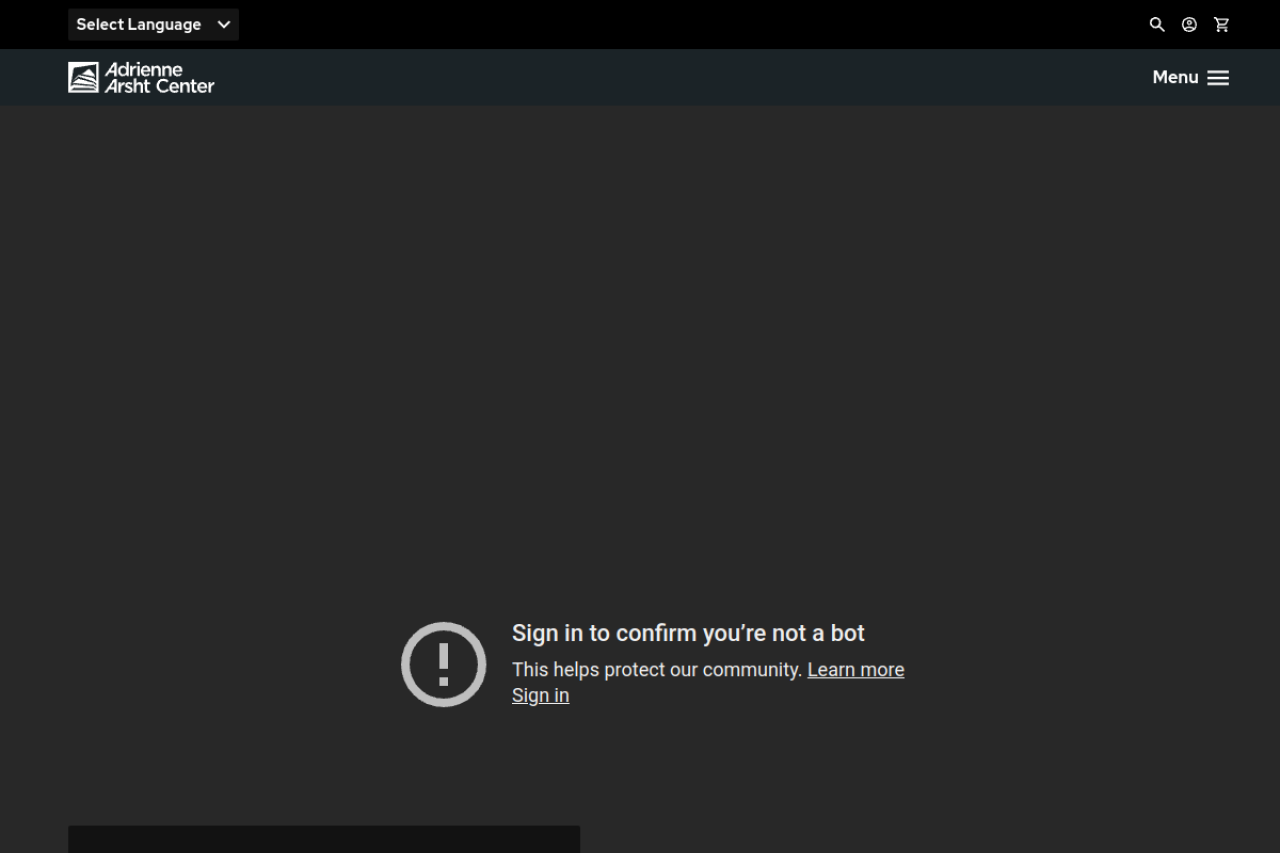Follow the Learn more link
This screenshot has width=1280, height=853.
[x=855, y=670]
